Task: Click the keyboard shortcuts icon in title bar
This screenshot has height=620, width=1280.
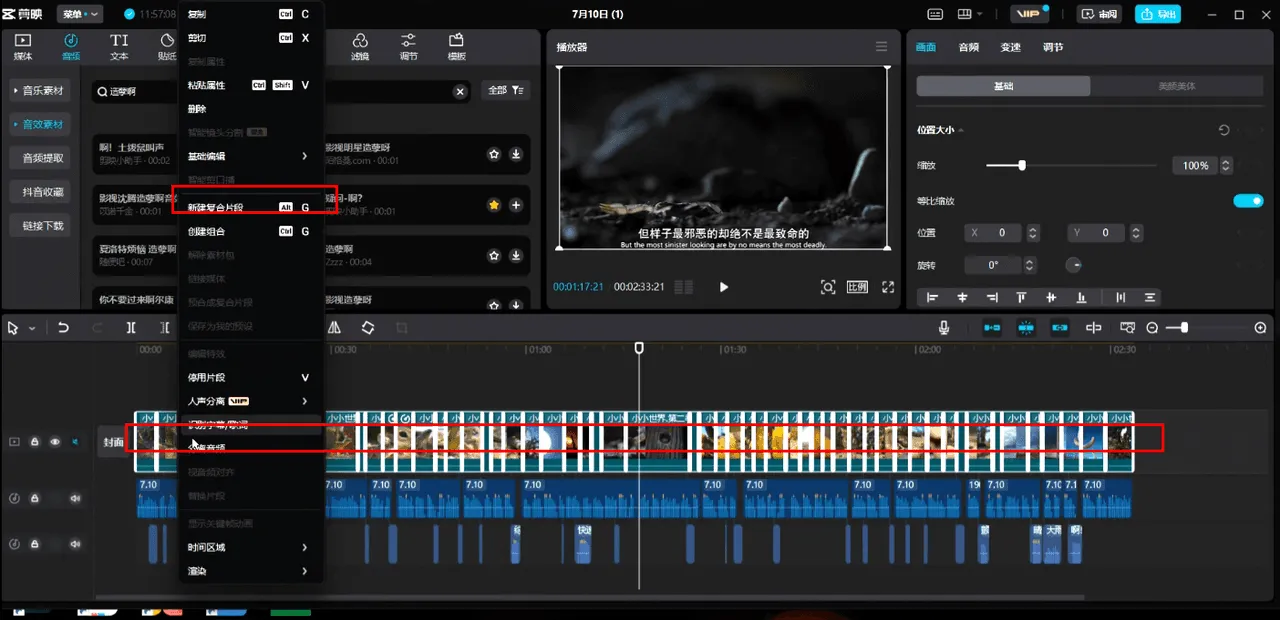Action: coord(935,14)
